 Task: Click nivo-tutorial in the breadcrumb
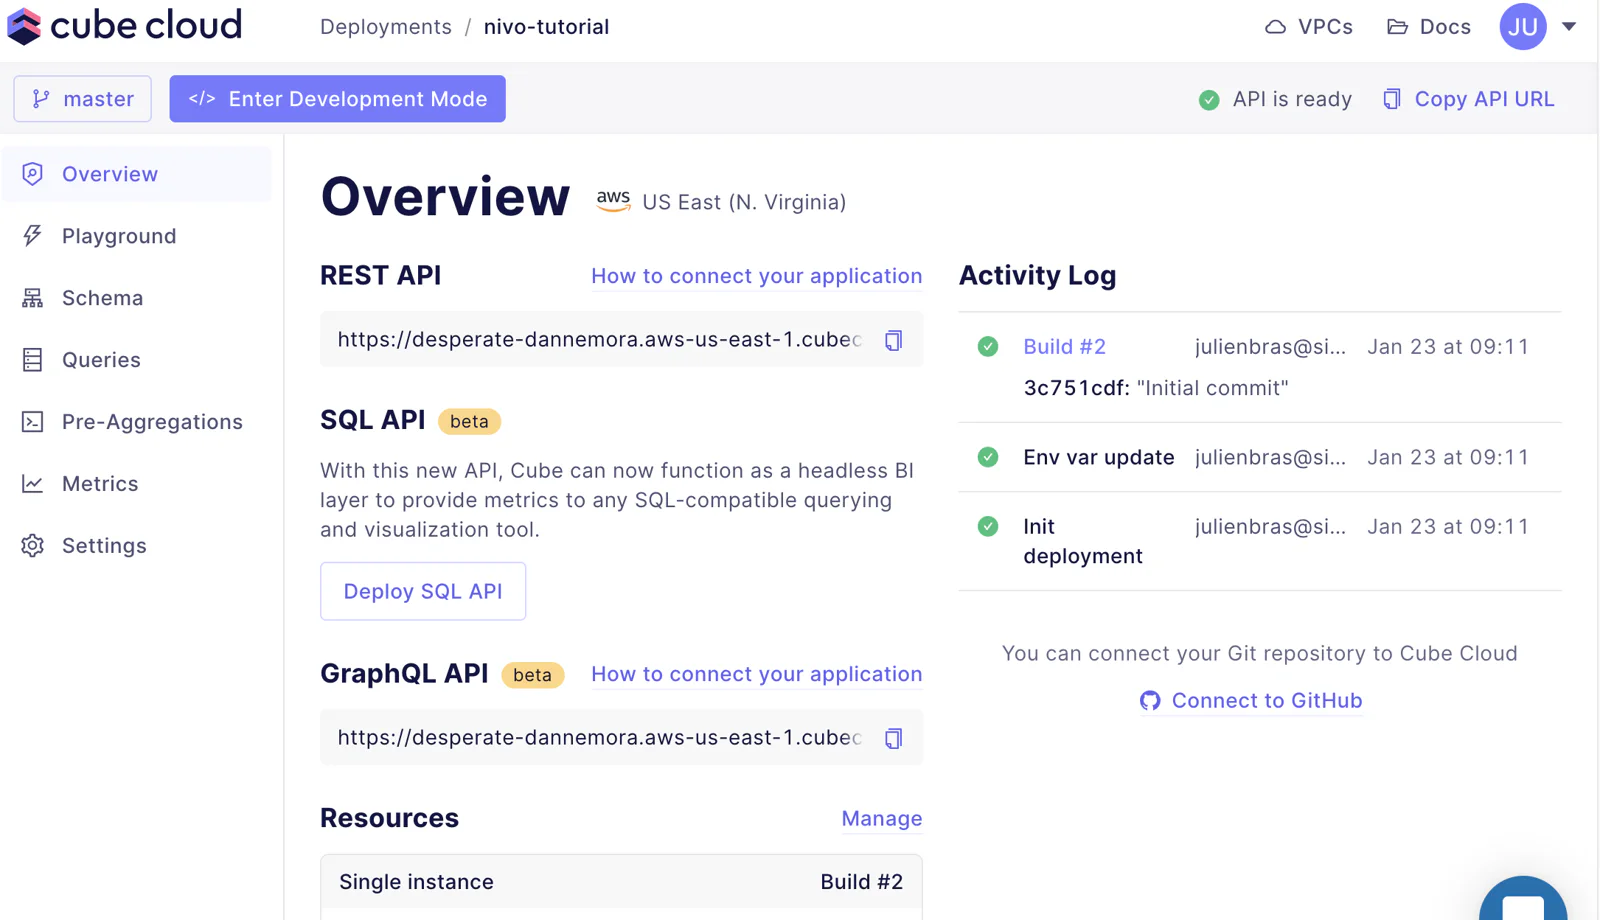click(x=546, y=27)
